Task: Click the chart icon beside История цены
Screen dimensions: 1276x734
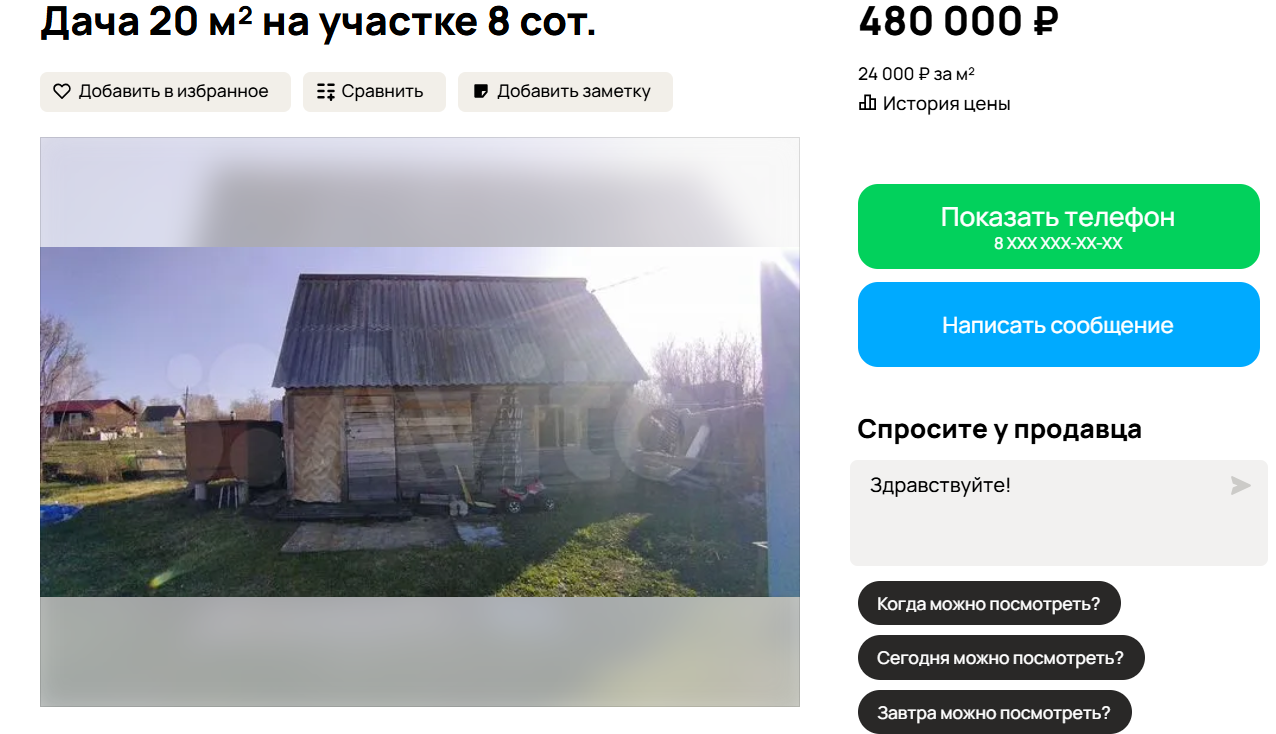Action: tap(867, 103)
